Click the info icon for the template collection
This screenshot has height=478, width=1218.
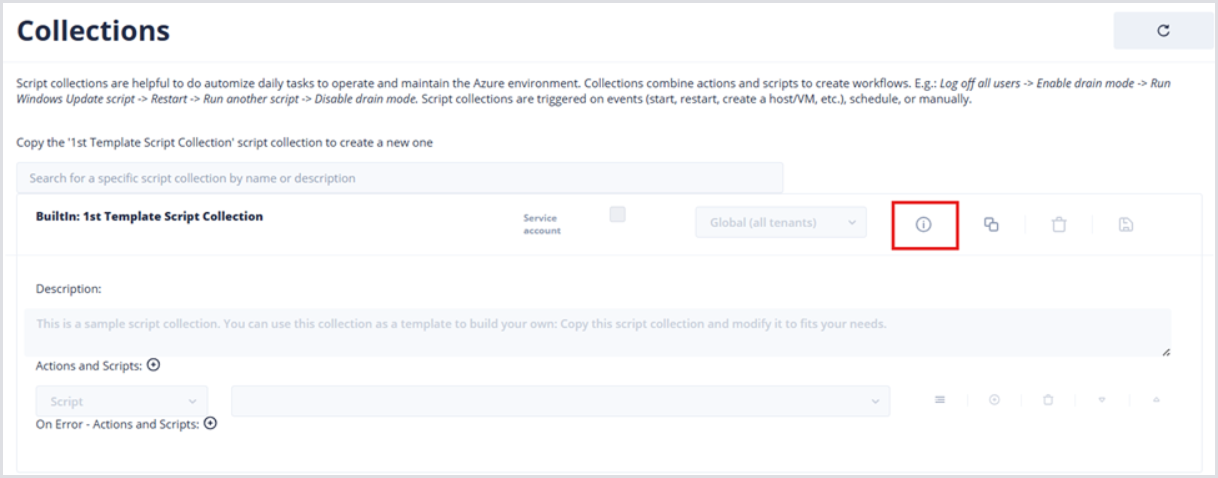923,225
